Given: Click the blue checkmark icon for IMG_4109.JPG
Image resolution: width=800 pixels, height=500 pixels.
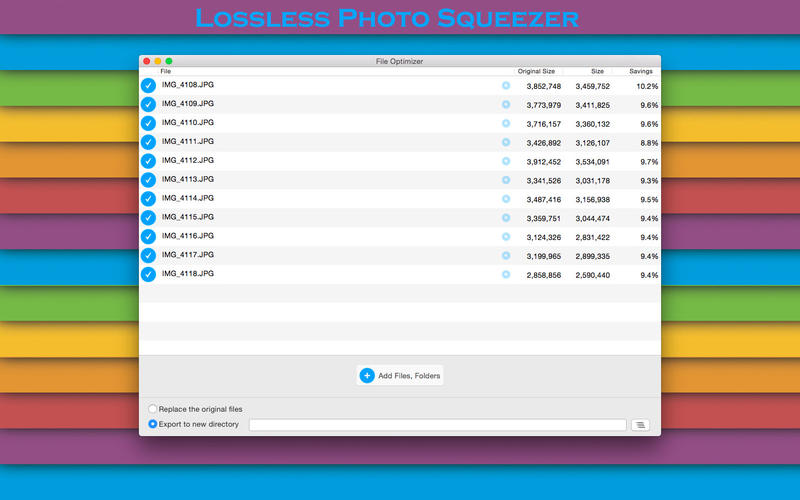Looking at the screenshot, I should (148, 104).
